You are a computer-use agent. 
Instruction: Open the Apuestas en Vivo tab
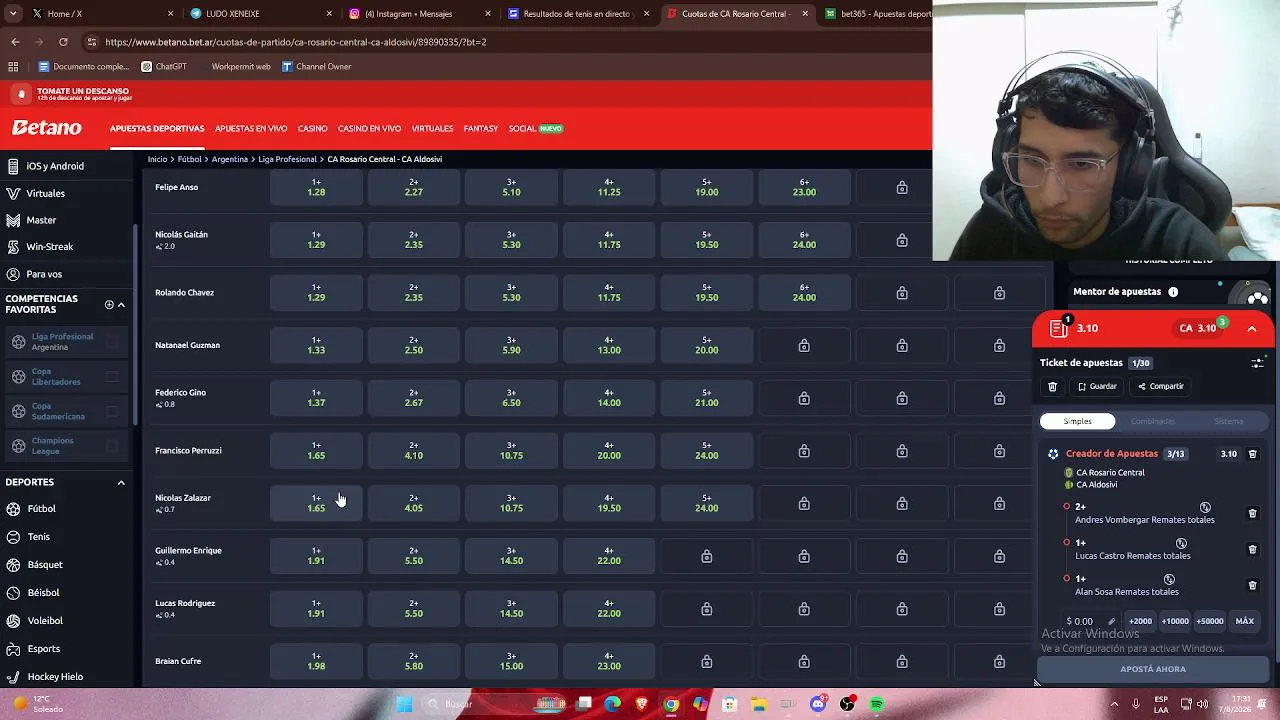coord(251,129)
